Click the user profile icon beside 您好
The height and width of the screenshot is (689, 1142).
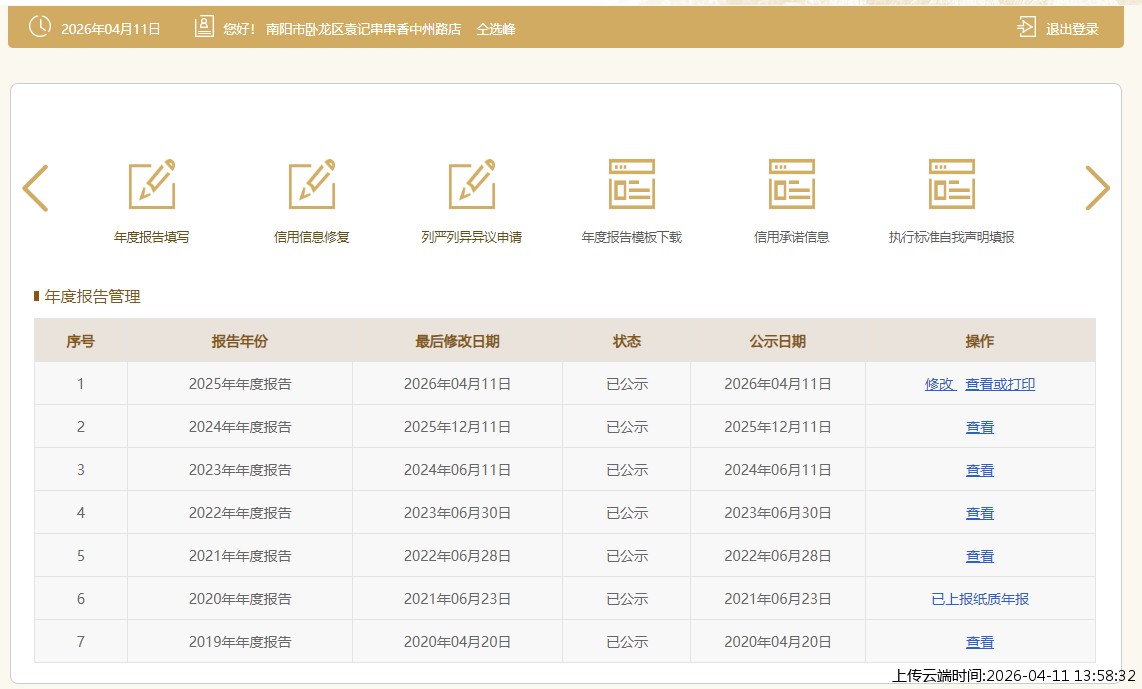pyautogui.click(x=204, y=28)
